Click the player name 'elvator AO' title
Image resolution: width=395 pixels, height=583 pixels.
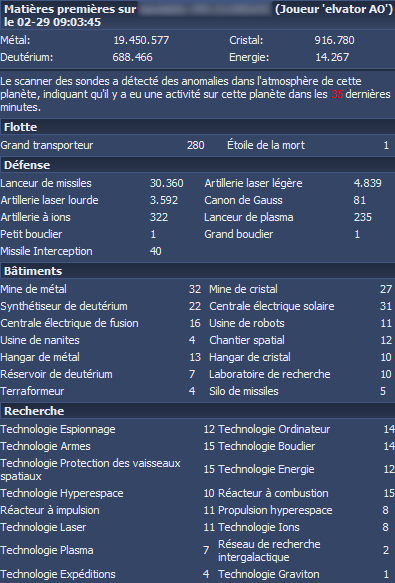(x=334, y=9)
